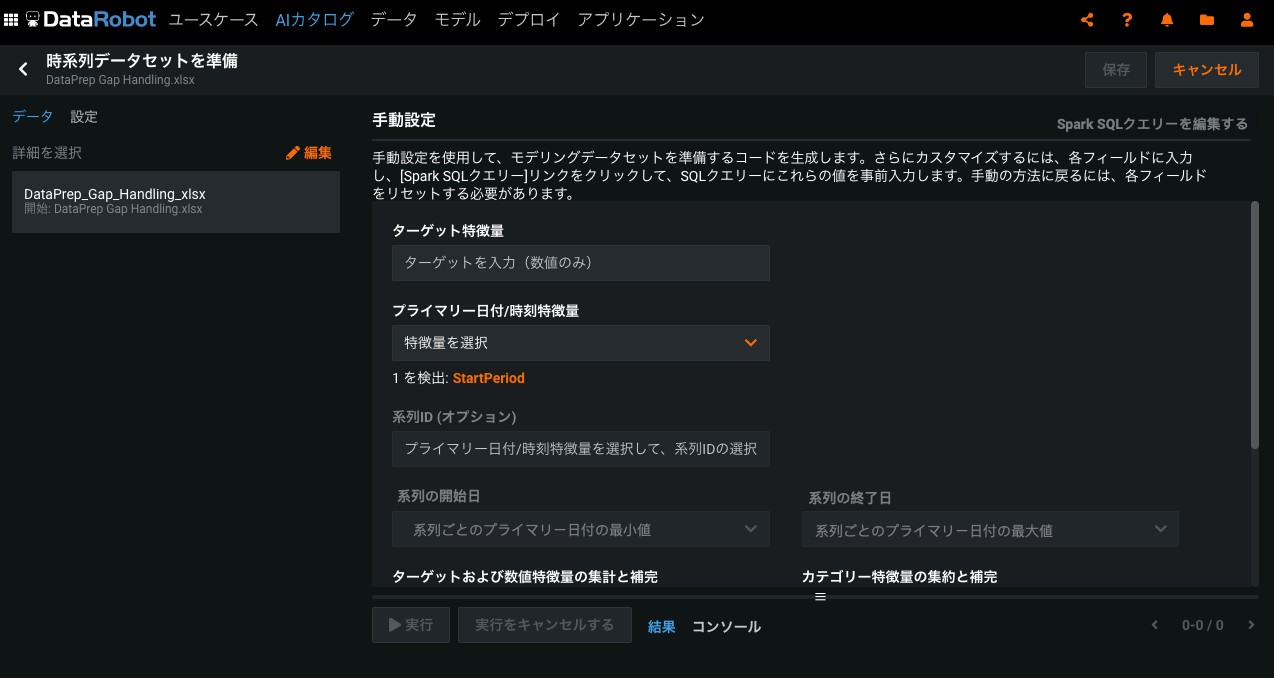Switch to the 設定 tab

click(x=84, y=117)
